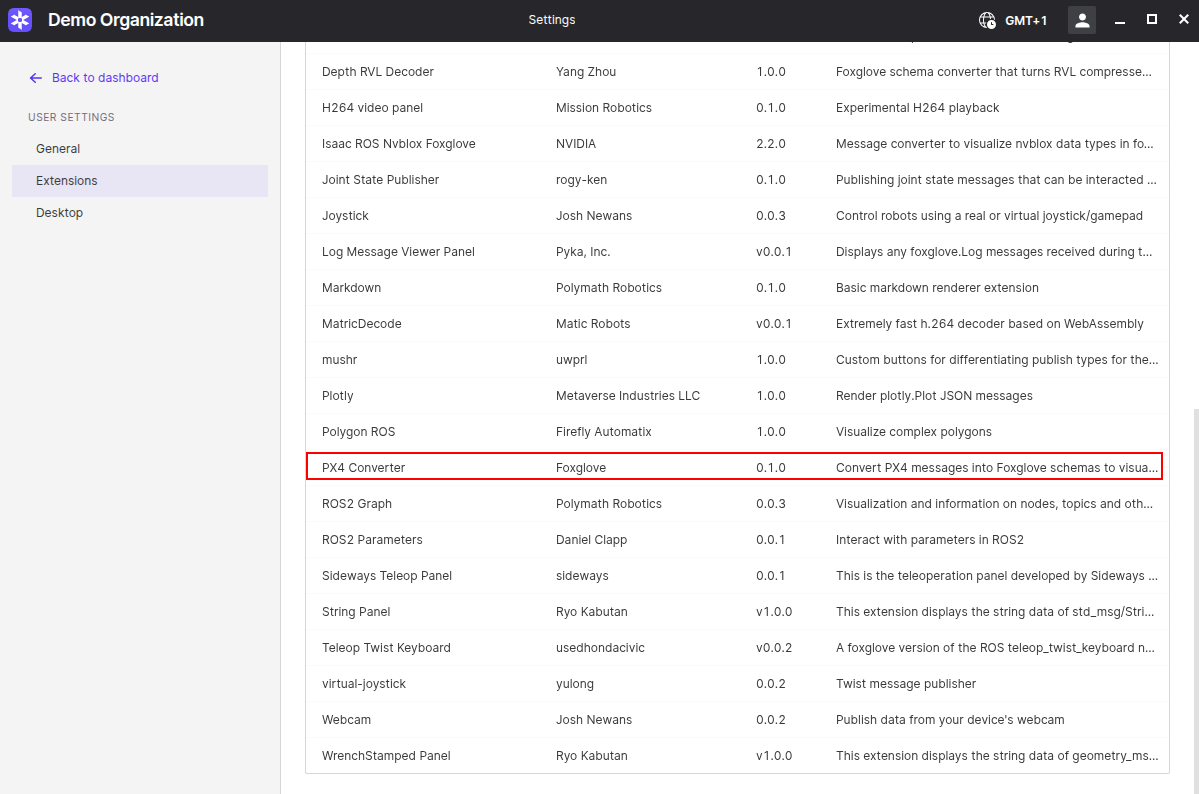Select the mushr extension

(x=737, y=360)
